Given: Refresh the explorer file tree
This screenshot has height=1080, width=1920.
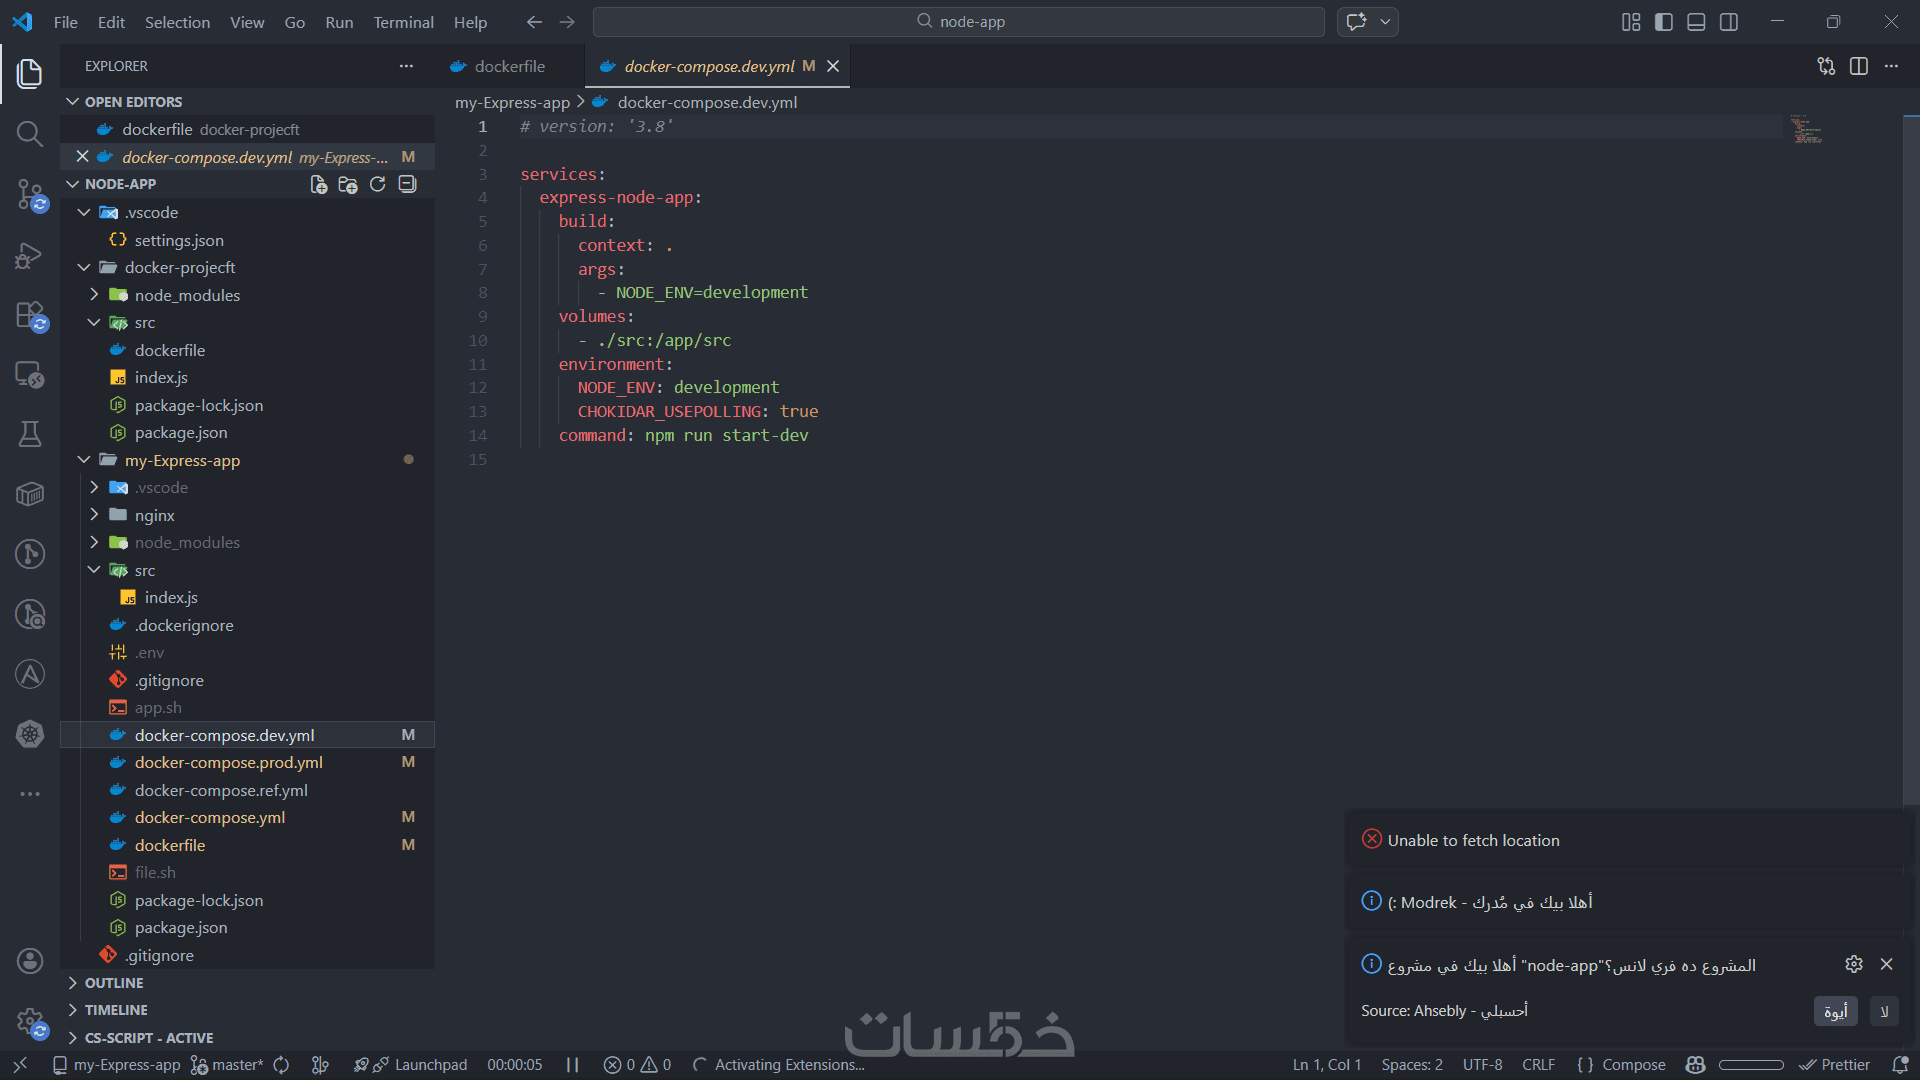Looking at the screenshot, I should (x=377, y=184).
